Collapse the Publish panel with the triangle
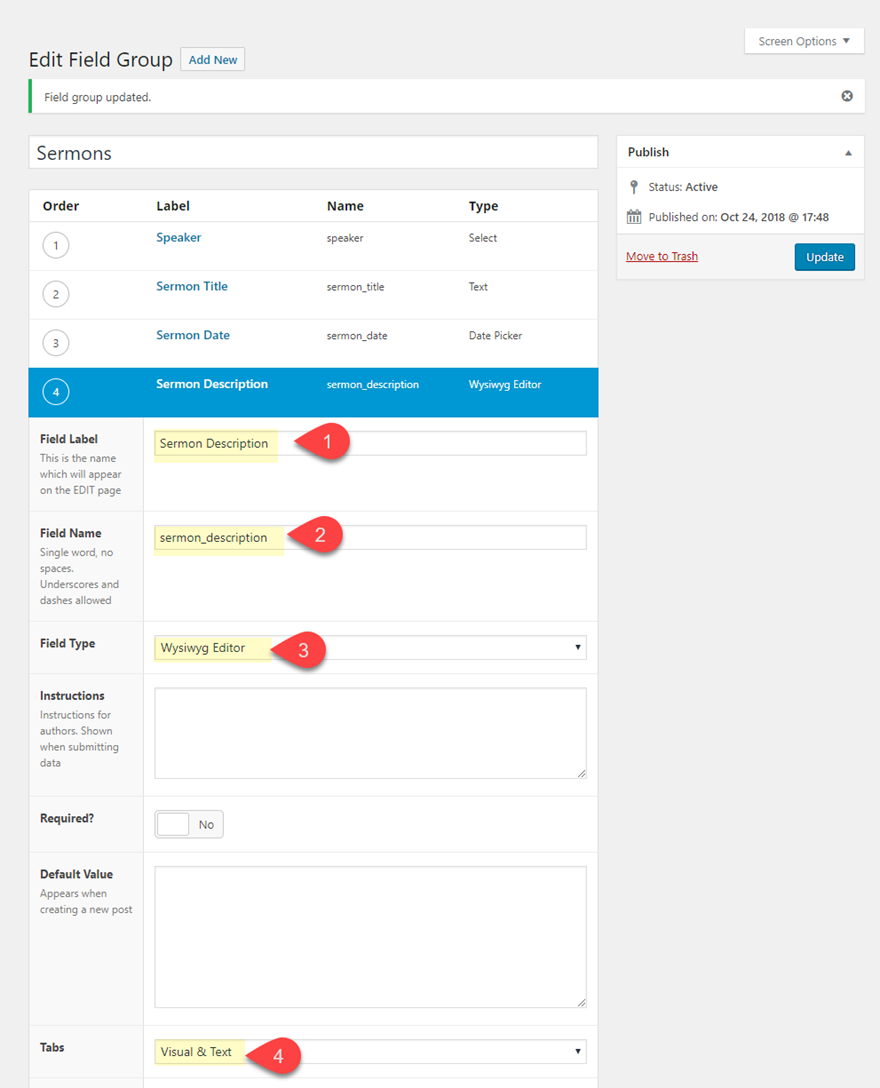 (848, 153)
